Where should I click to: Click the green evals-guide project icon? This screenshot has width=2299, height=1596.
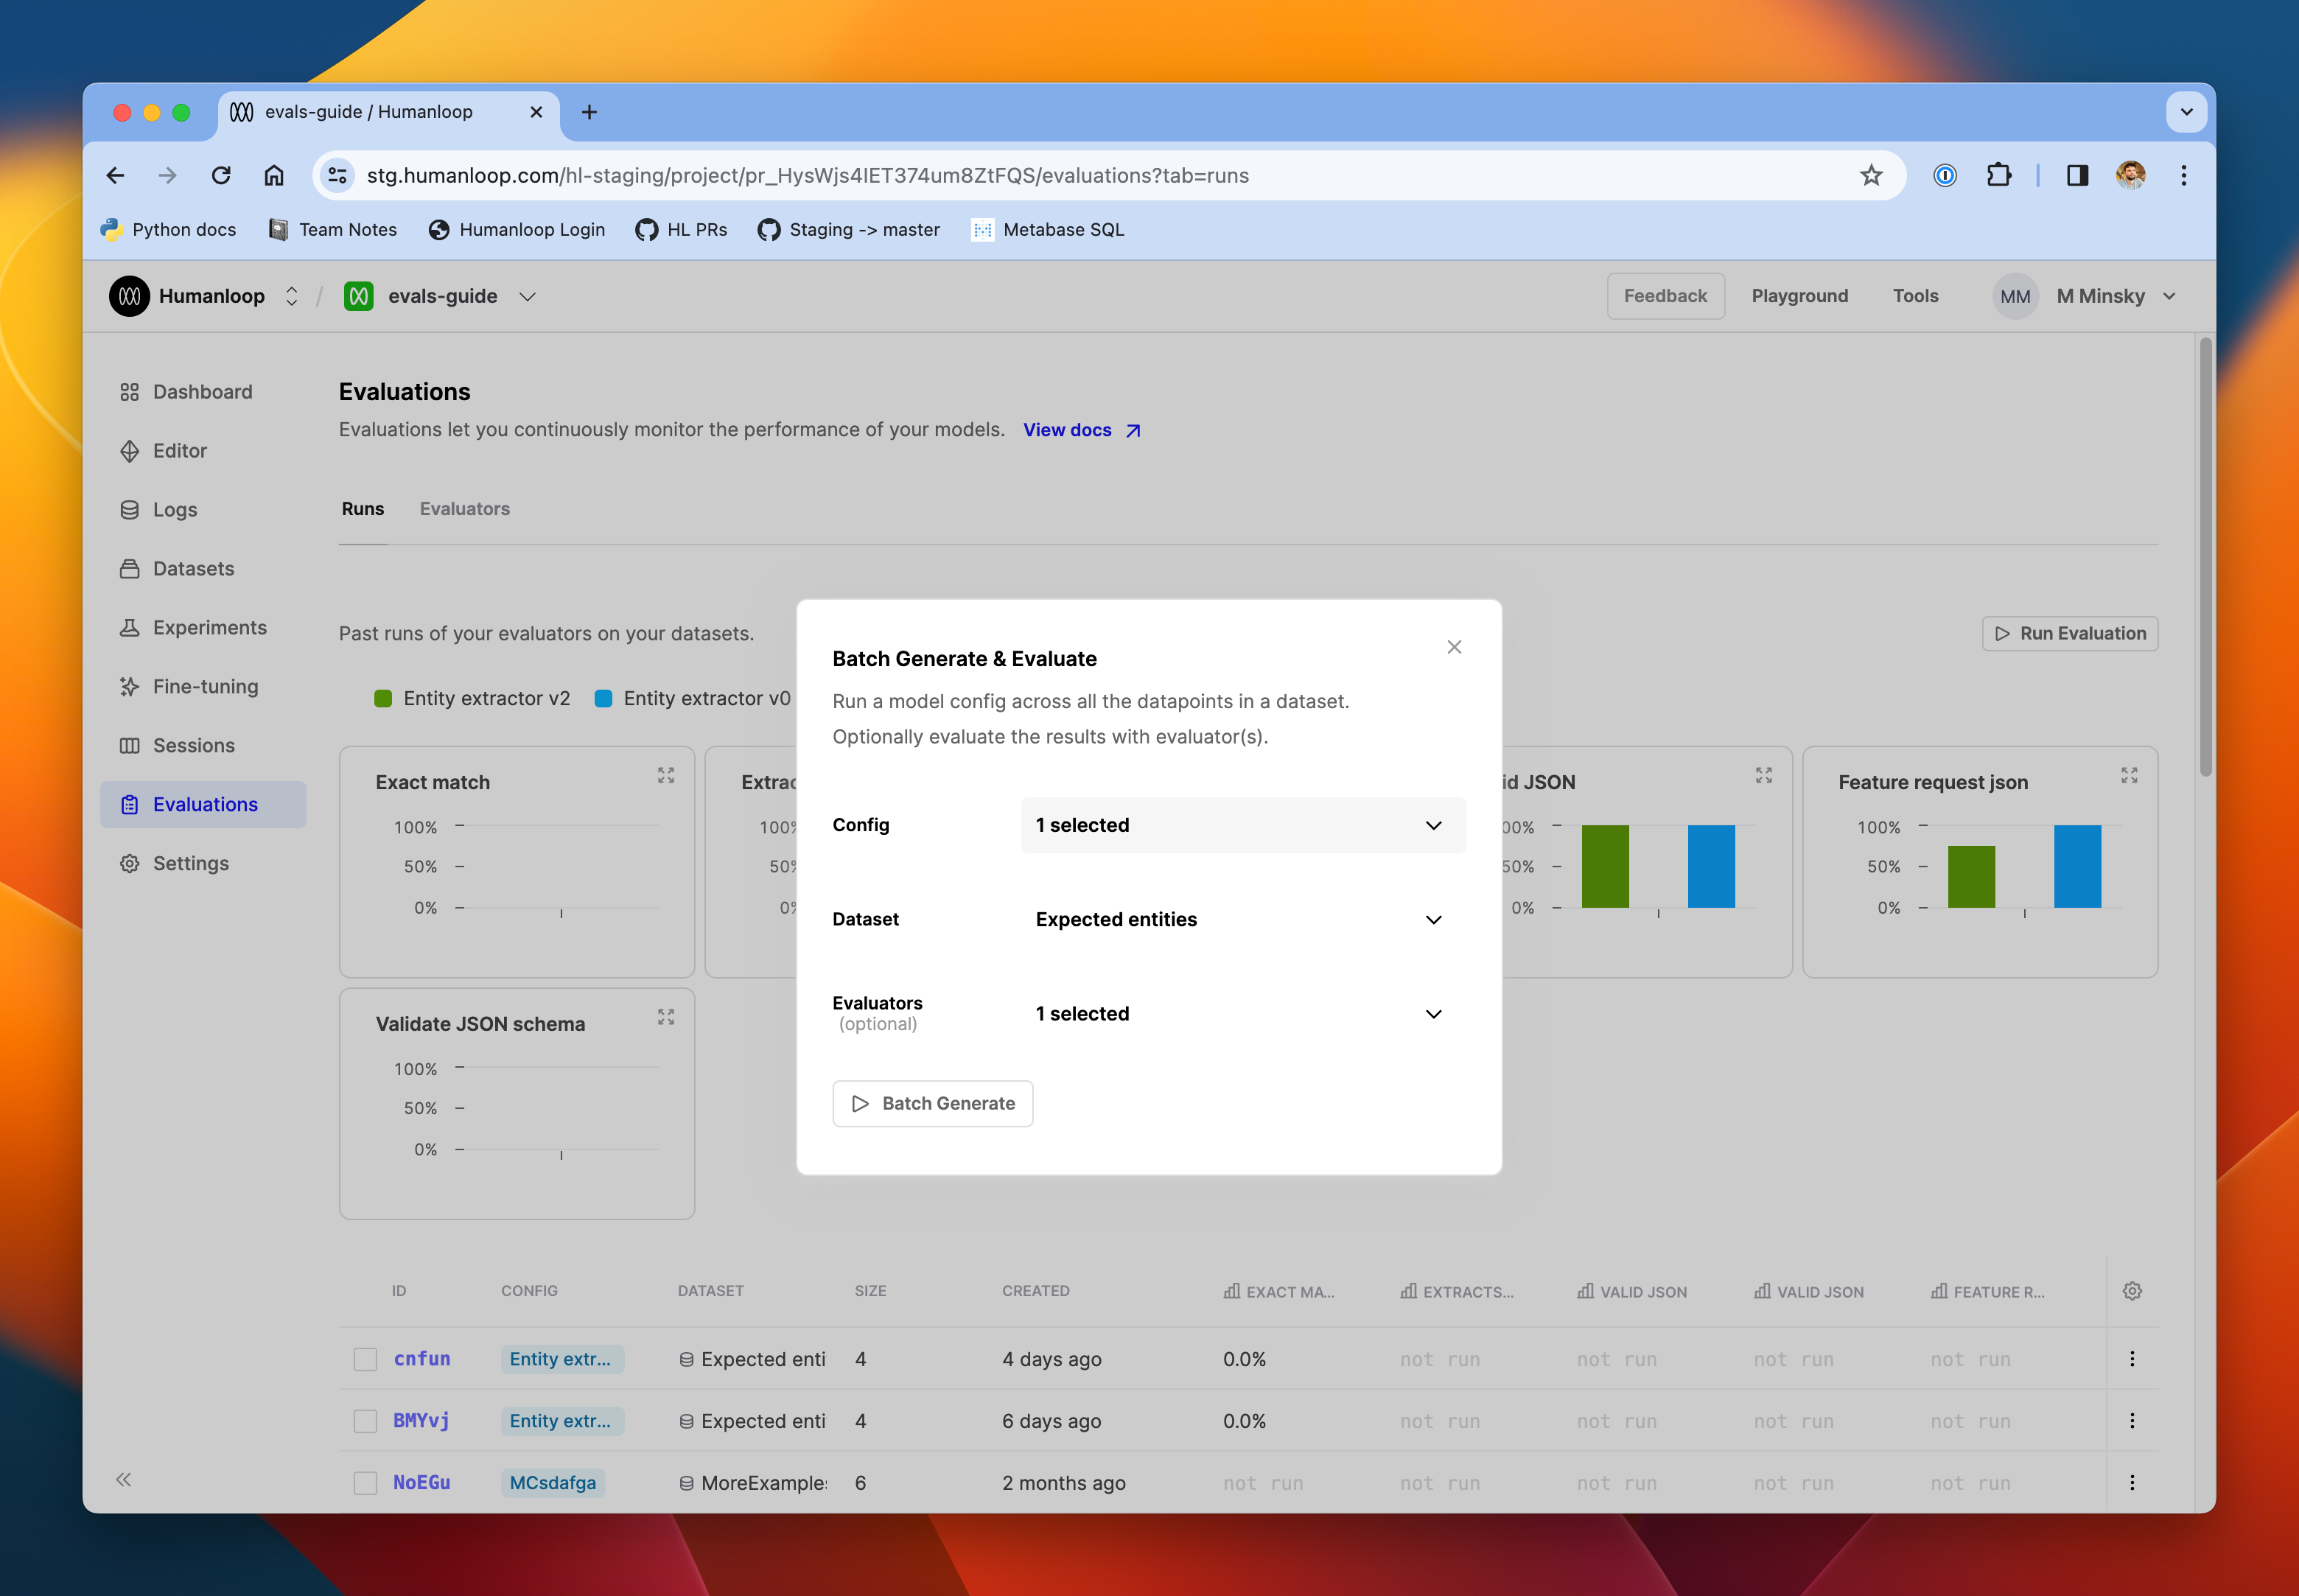tap(359, 296)
